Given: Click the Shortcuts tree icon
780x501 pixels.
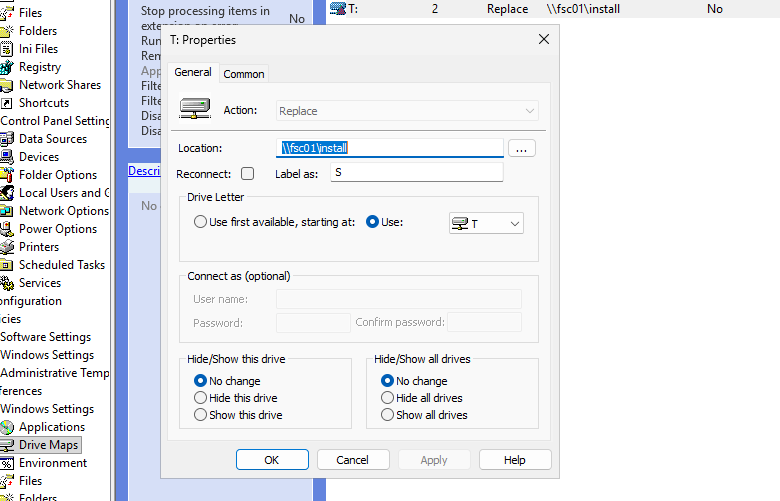Looking at the screenshot, I should (x=7, y=103).
